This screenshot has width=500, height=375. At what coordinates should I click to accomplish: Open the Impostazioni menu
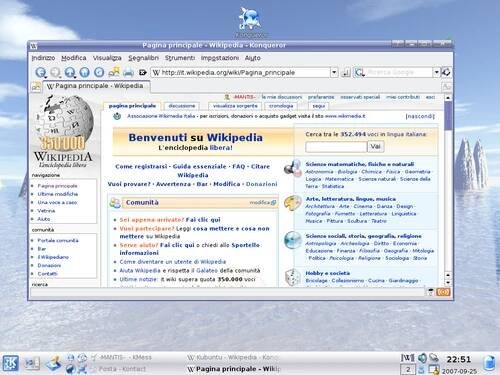220,58
